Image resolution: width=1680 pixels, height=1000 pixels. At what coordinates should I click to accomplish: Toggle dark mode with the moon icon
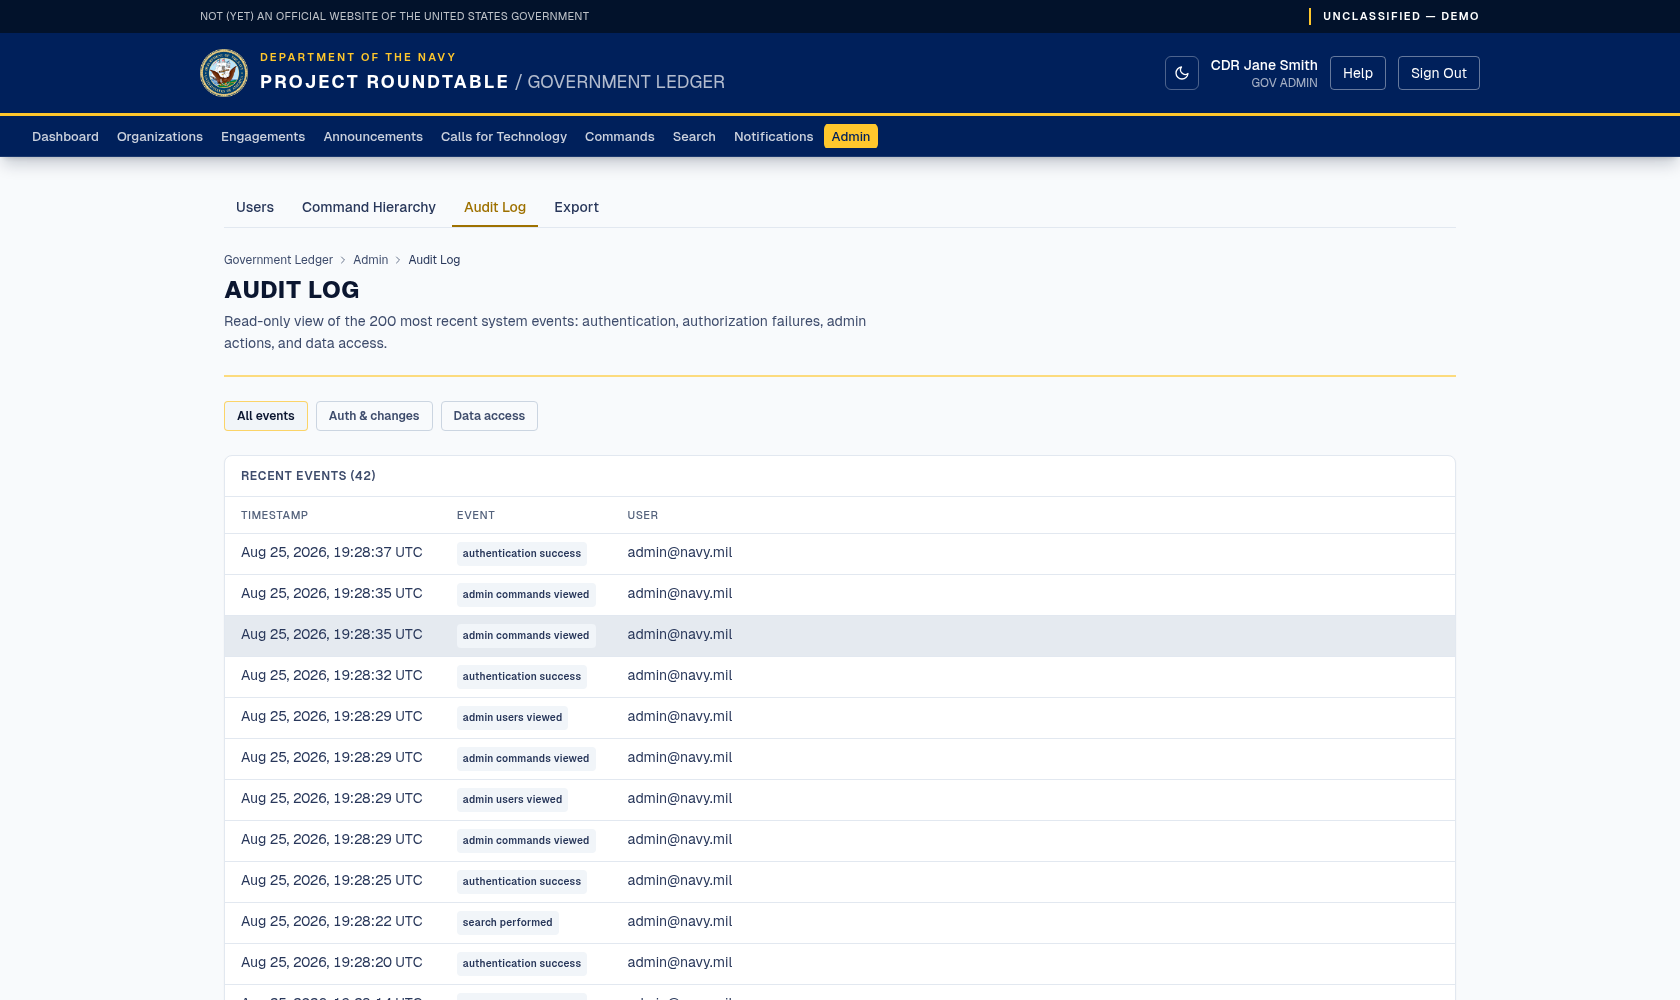tap(1181, 73)
